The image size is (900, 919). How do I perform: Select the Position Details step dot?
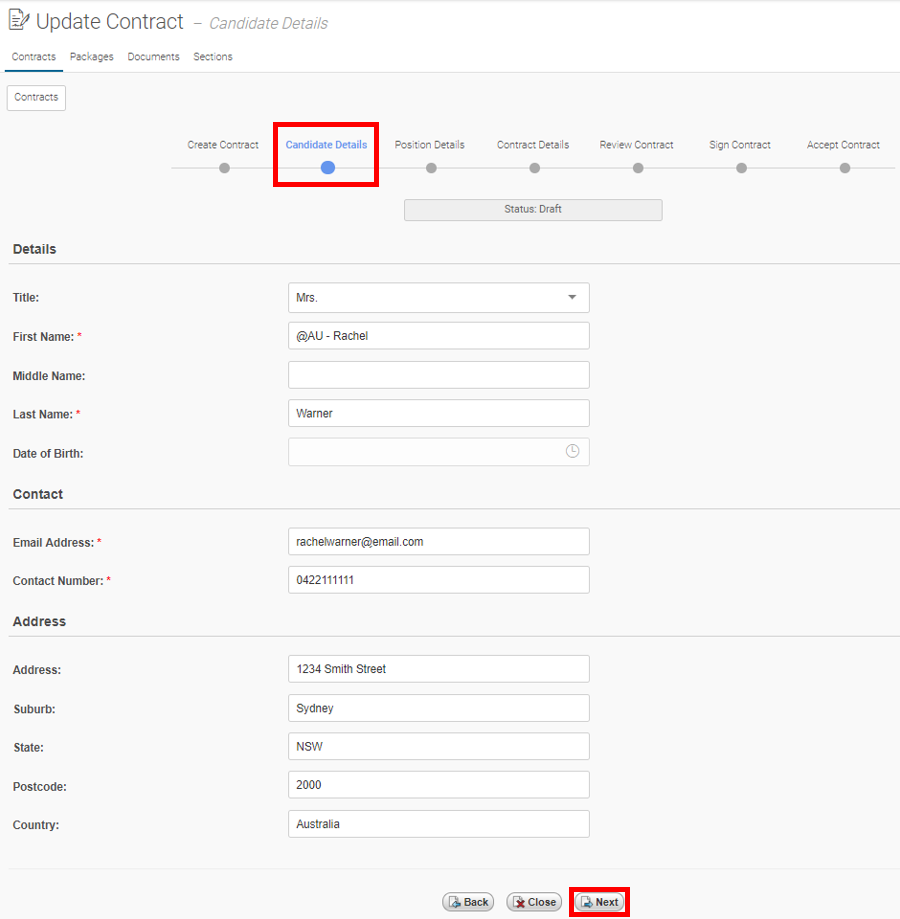coord(431,168)
